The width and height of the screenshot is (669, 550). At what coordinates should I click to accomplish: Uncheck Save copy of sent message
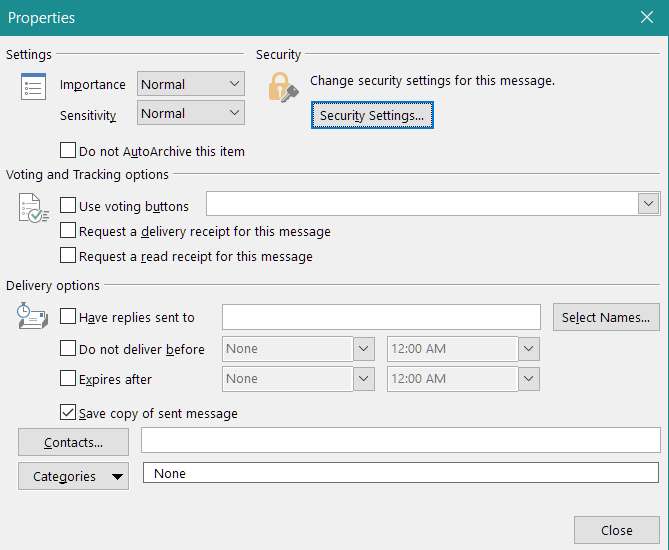click(x=68, y=412)
